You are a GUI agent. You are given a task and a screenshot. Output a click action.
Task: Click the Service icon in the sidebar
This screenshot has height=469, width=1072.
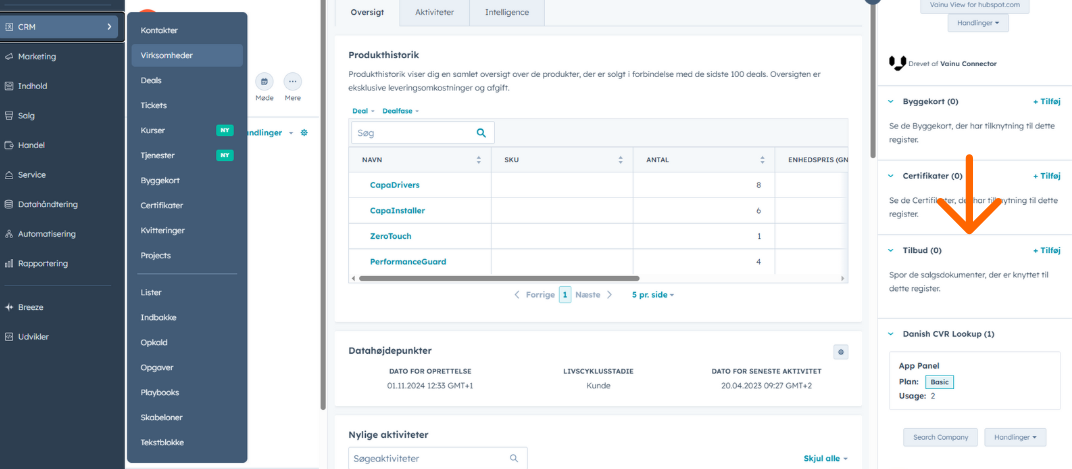coord(9,175)
